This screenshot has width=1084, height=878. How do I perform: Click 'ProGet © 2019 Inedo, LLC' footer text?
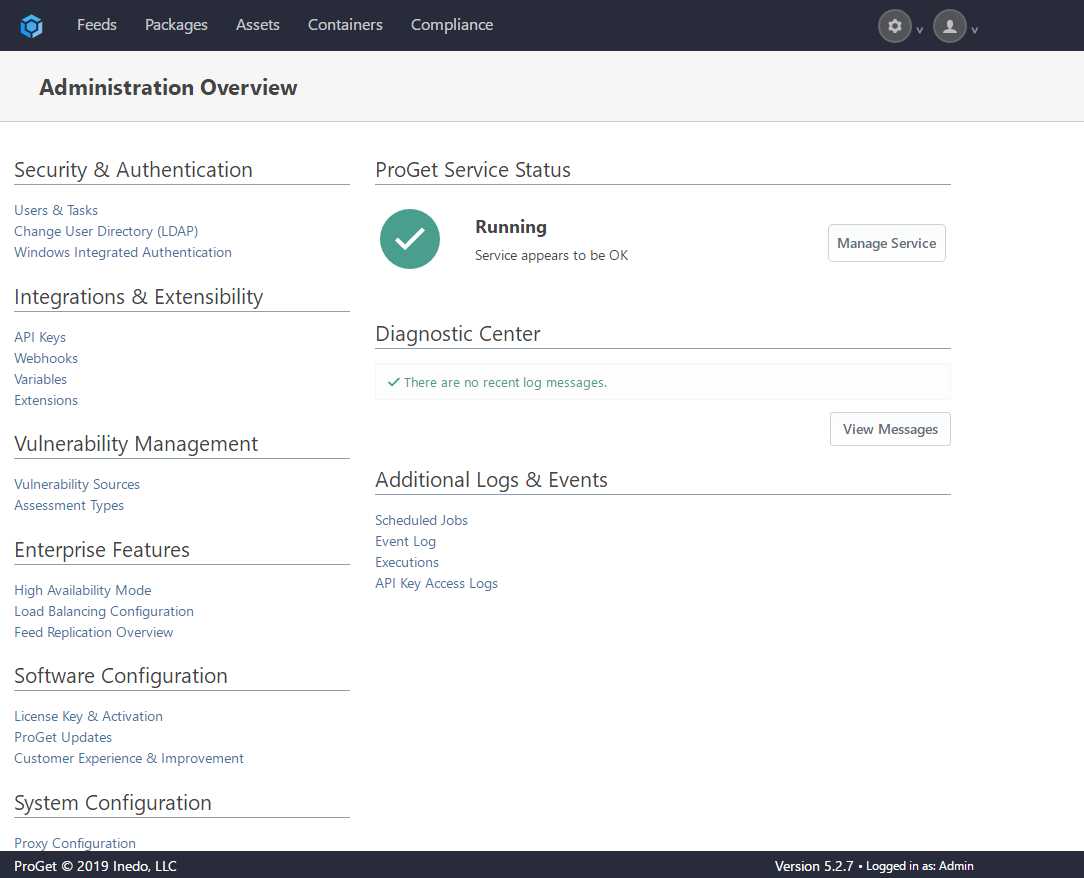point(95,866)
